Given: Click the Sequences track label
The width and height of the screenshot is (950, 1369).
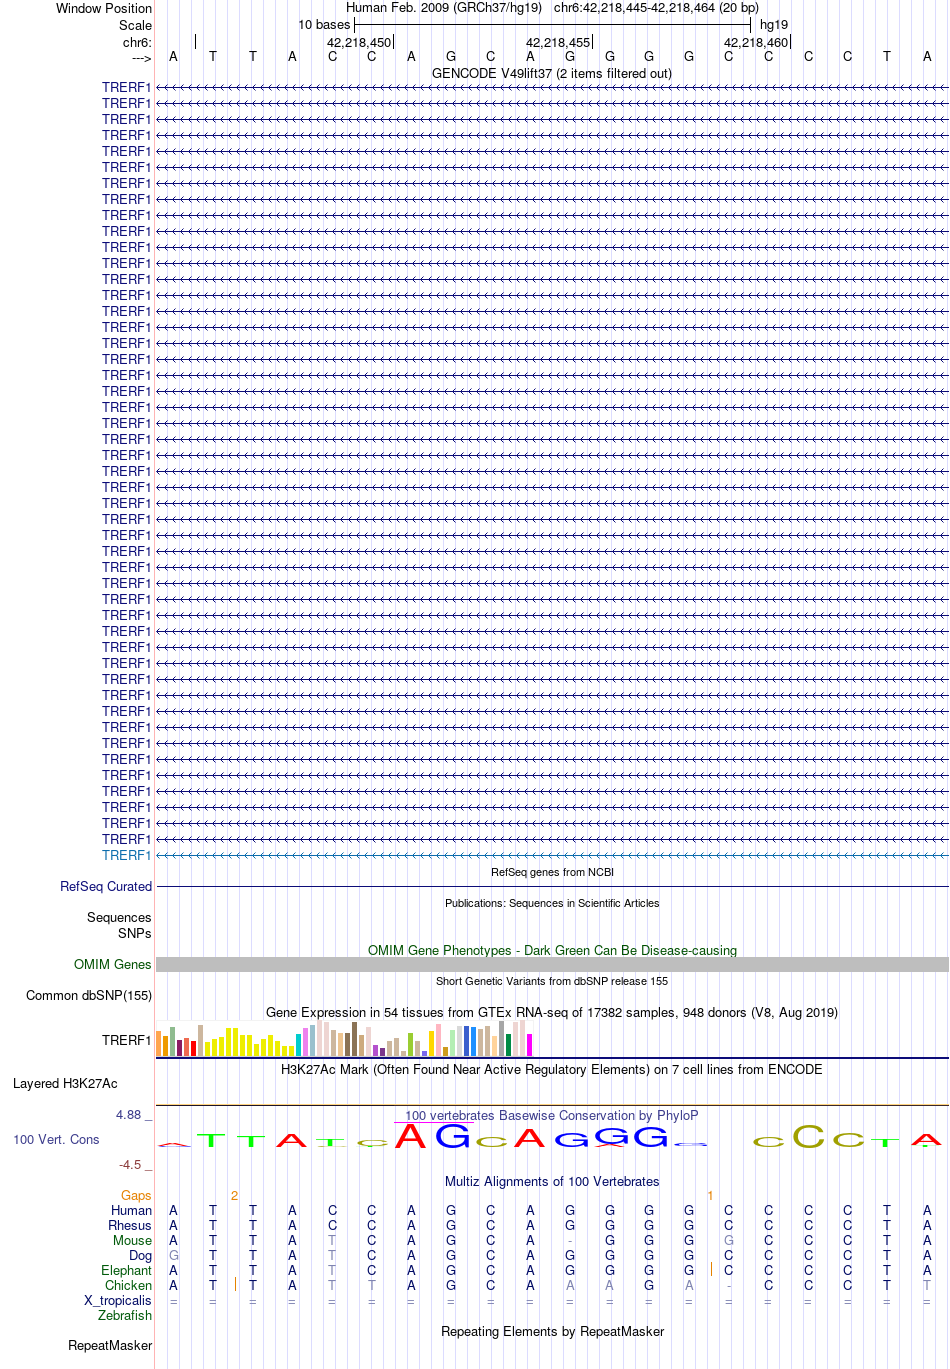Looking at the screenshot, I should [119, 917].
